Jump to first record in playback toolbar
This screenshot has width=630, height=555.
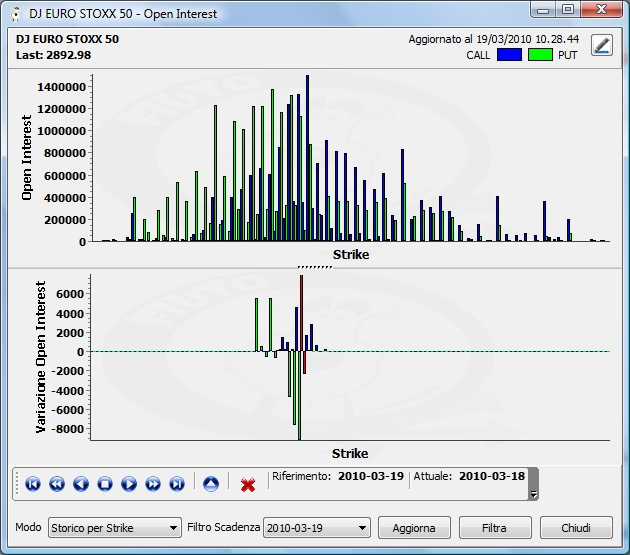coord(33,484)
